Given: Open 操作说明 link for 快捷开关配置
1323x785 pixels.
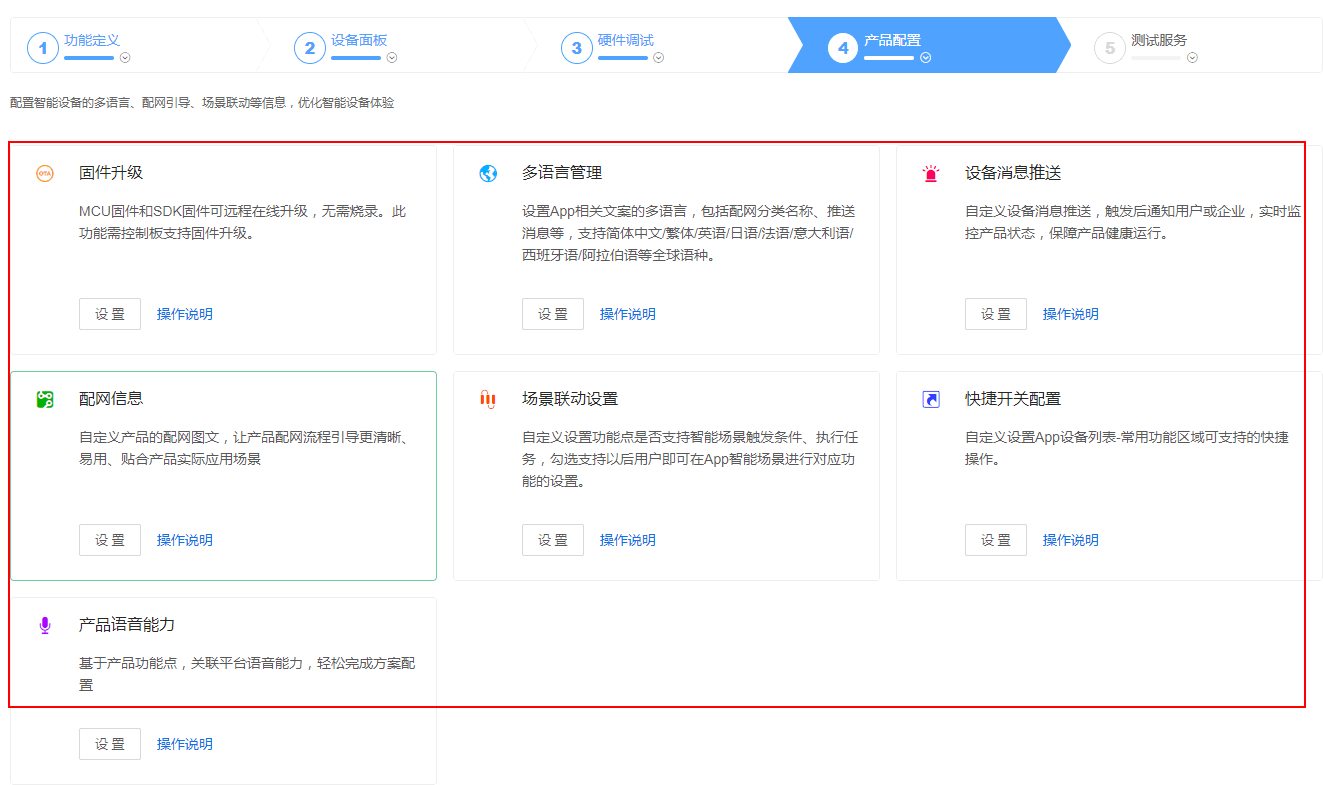Looking at the screenshot, I should pos(1071,540).
